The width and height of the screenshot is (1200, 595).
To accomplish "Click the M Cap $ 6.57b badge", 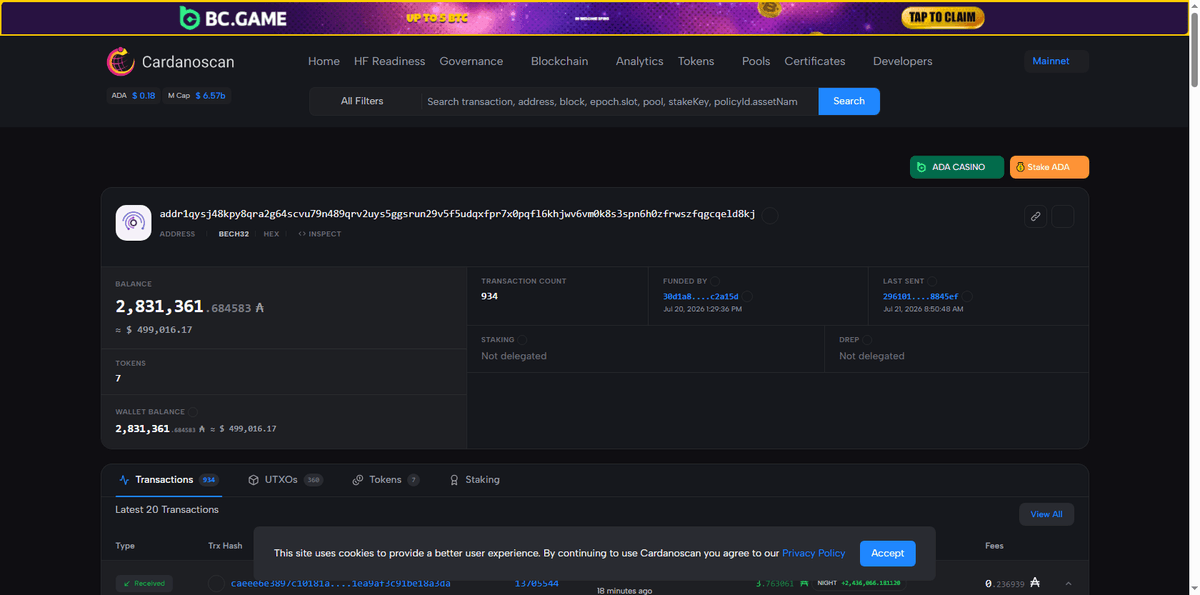I will pyautogui.click(x=197, y=96).
